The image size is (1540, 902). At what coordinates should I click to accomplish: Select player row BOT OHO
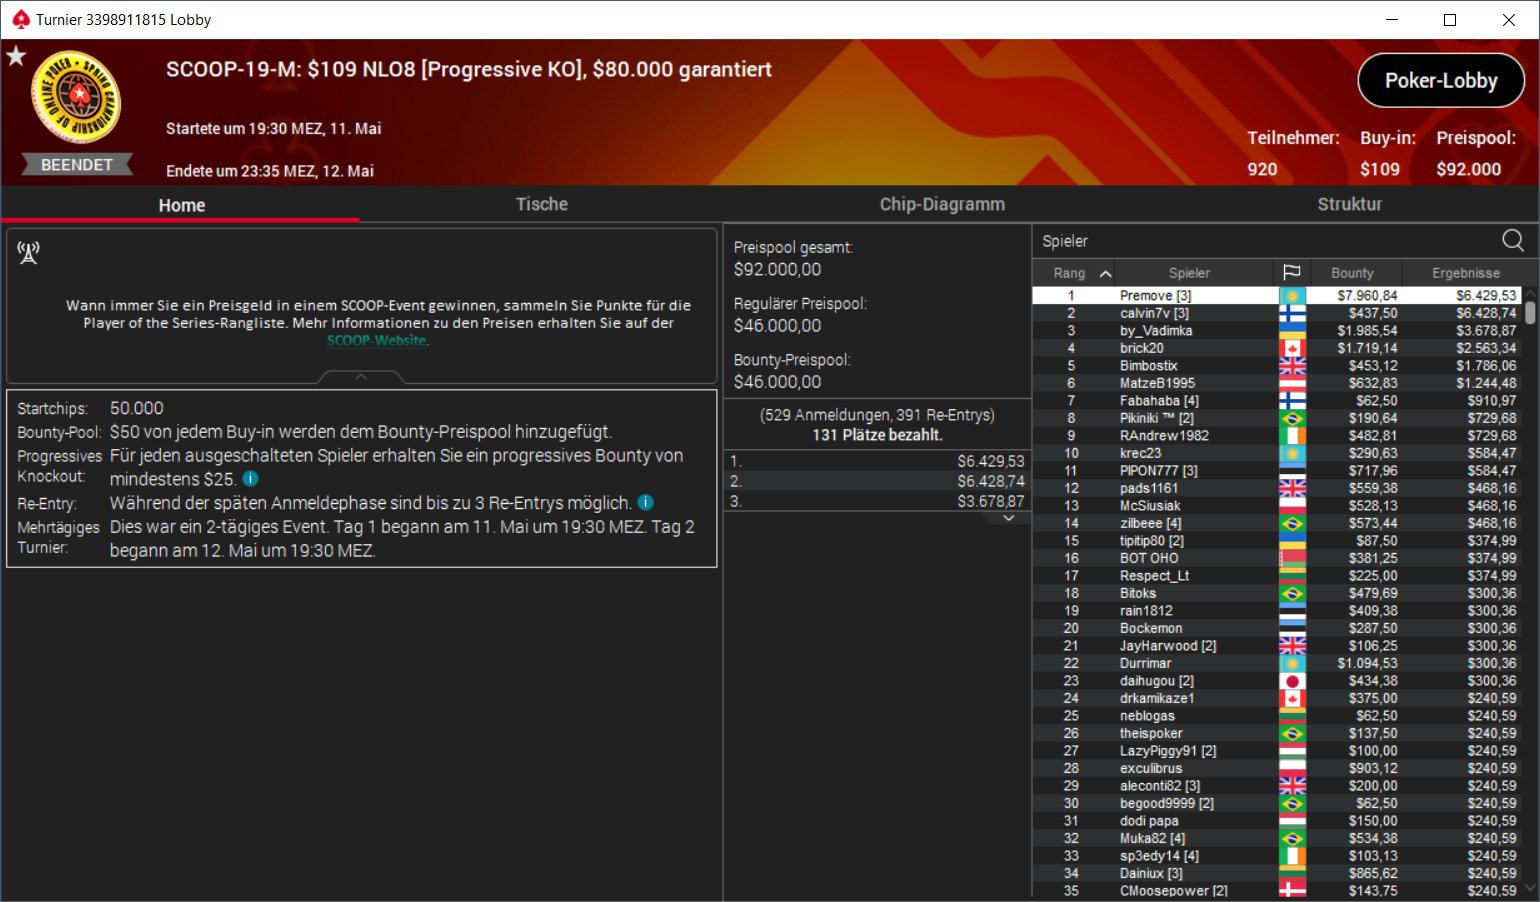(1276, 558)
